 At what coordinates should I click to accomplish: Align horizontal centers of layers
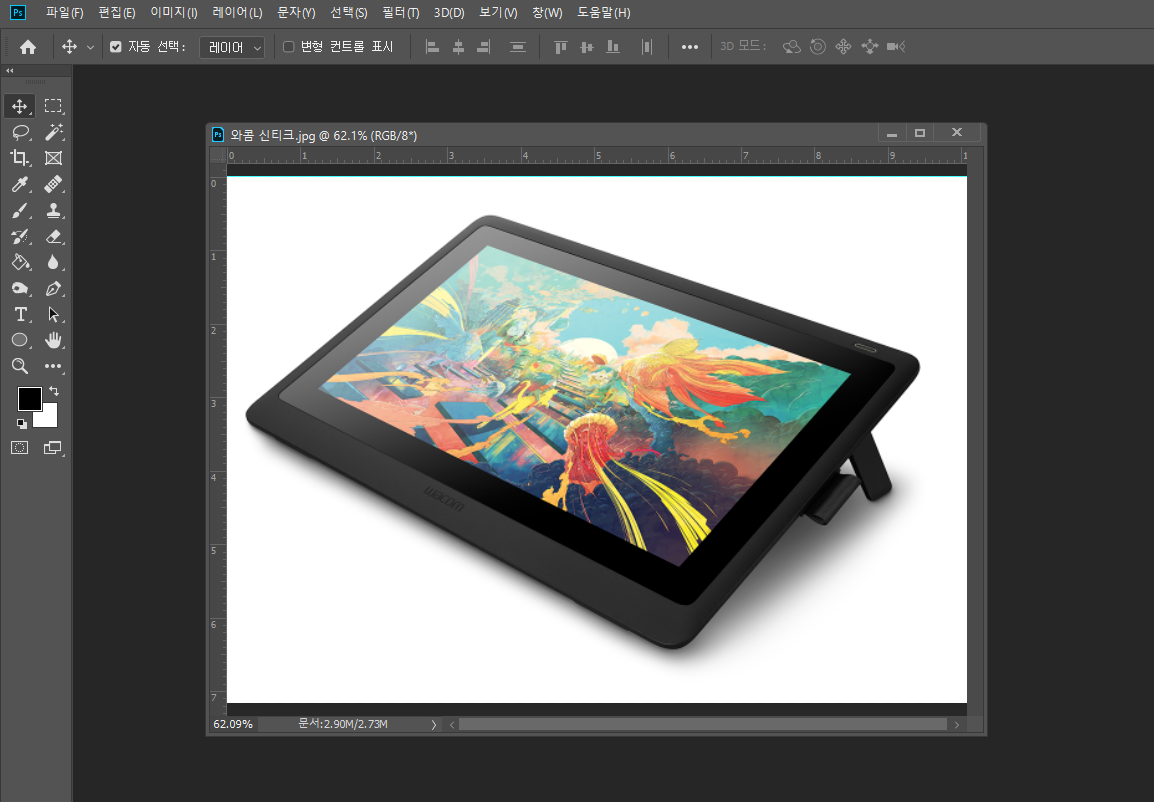click(x=458, y=47)
